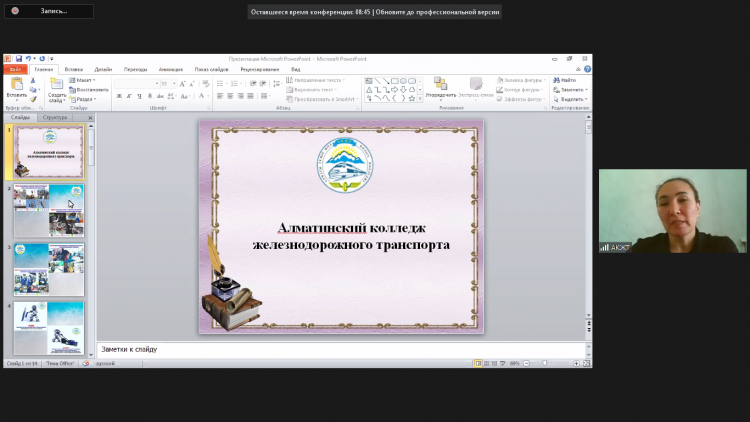
Task: Select slide 2 thumbnail in slides panel
Action: (49, 210)
